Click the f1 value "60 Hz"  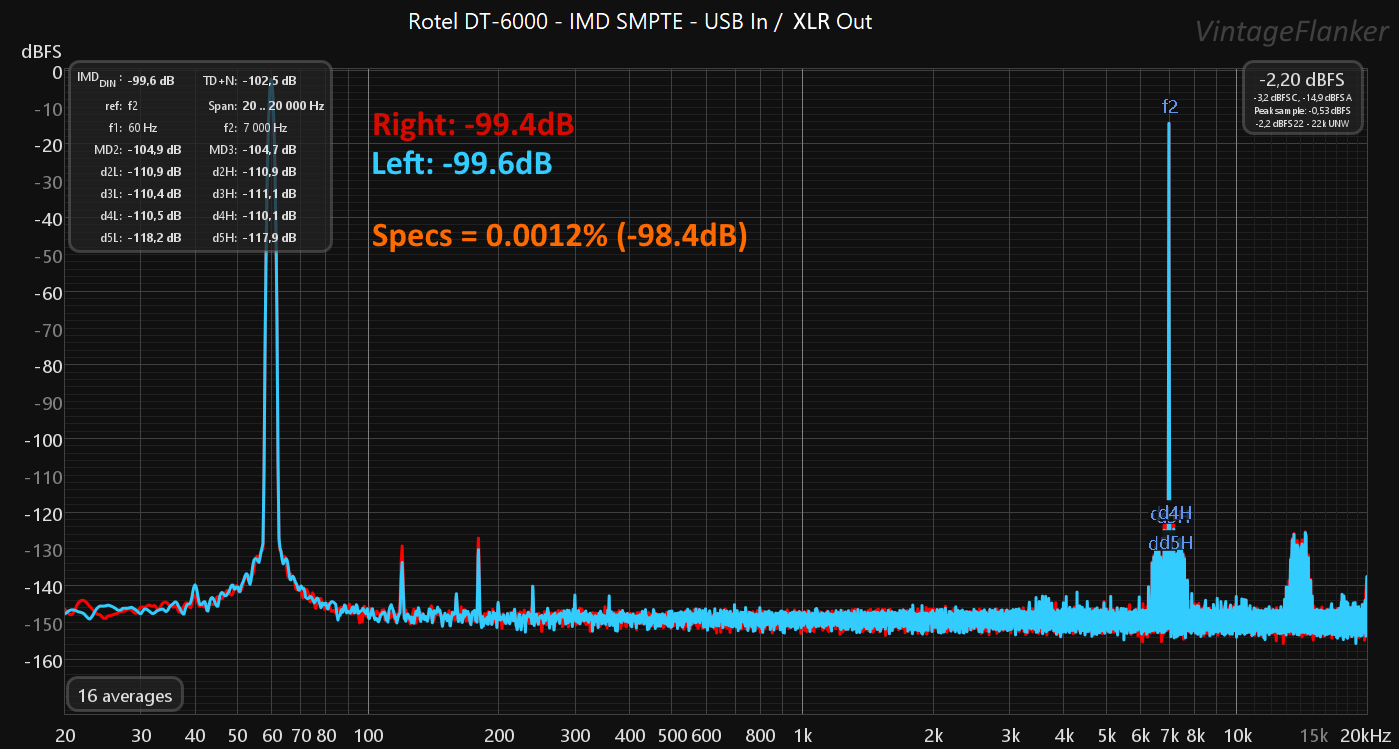click(142, 128)
